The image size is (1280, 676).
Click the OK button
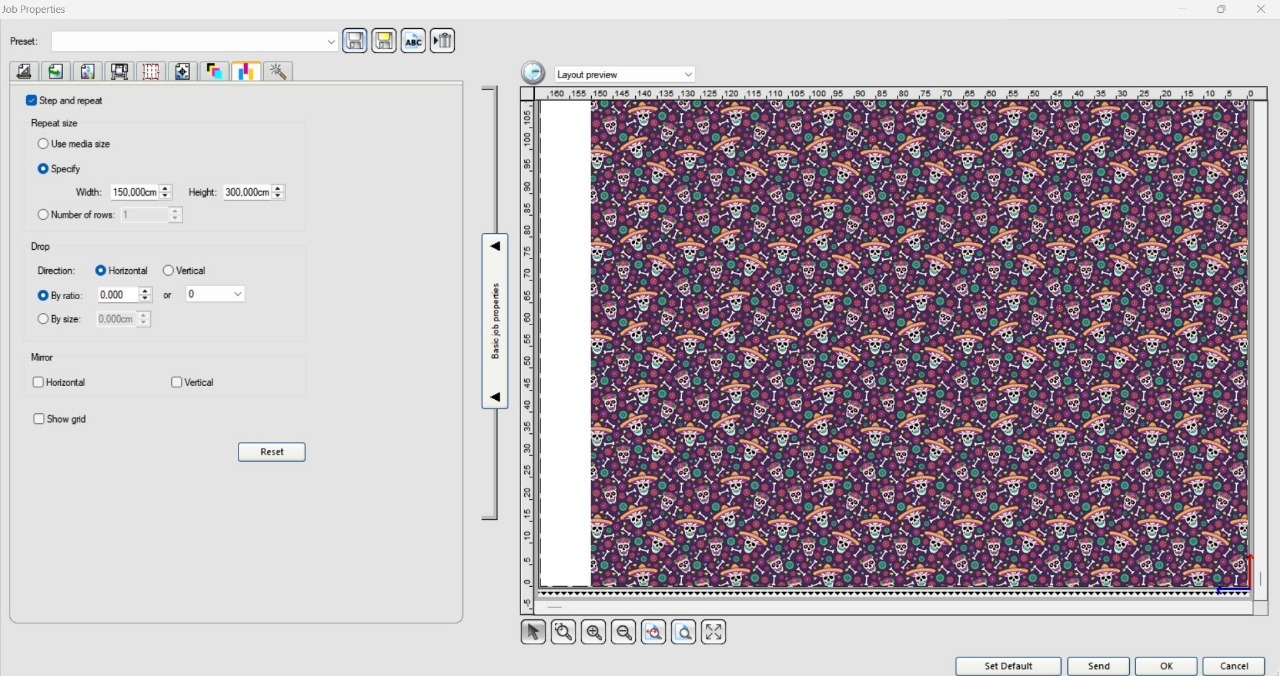pyautogui.click(x=1166, y=666)
